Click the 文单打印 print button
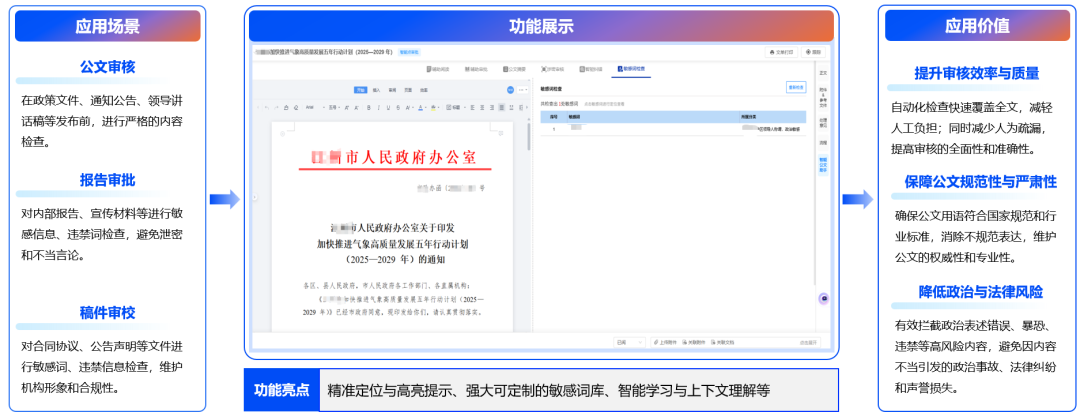 [x=781, y=52]
